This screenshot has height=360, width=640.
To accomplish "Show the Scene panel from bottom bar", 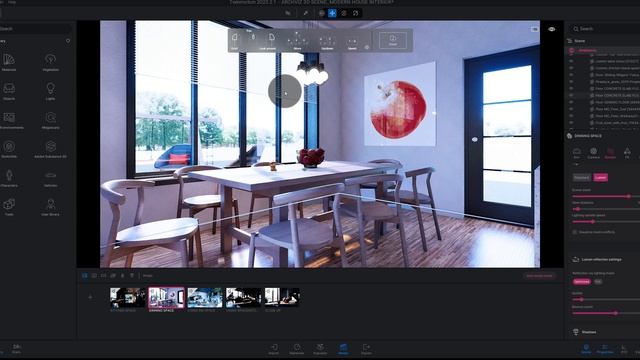I will click(586, 349).
